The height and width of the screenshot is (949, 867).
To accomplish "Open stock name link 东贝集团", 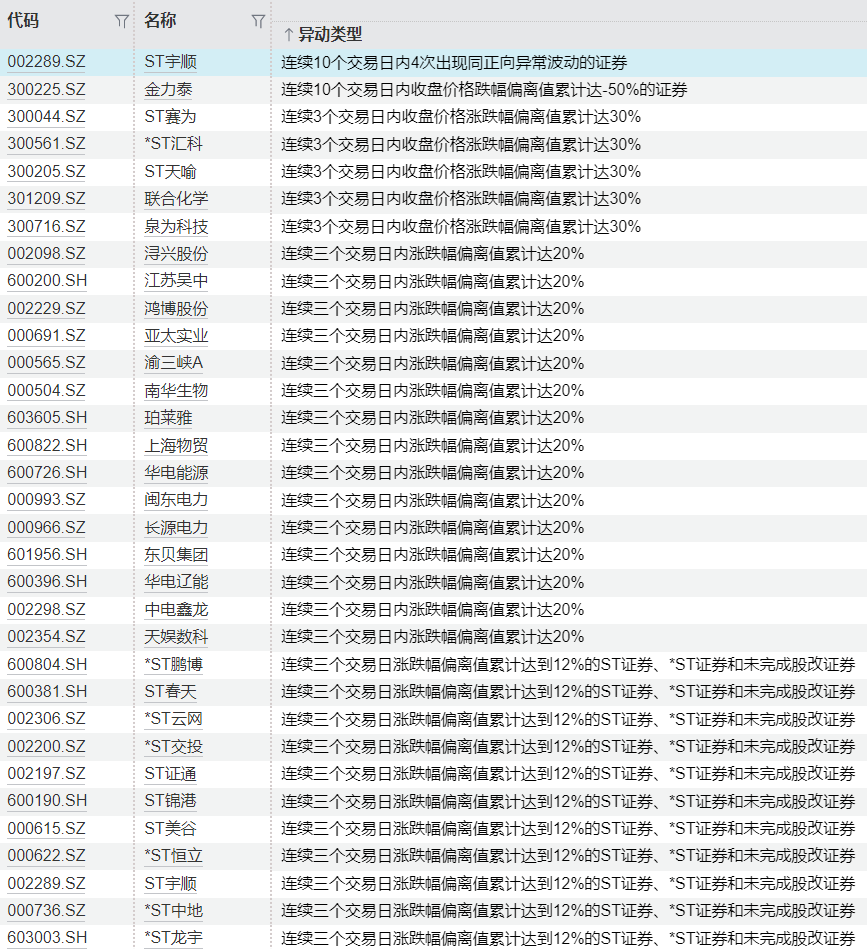I will pos(176,555).
